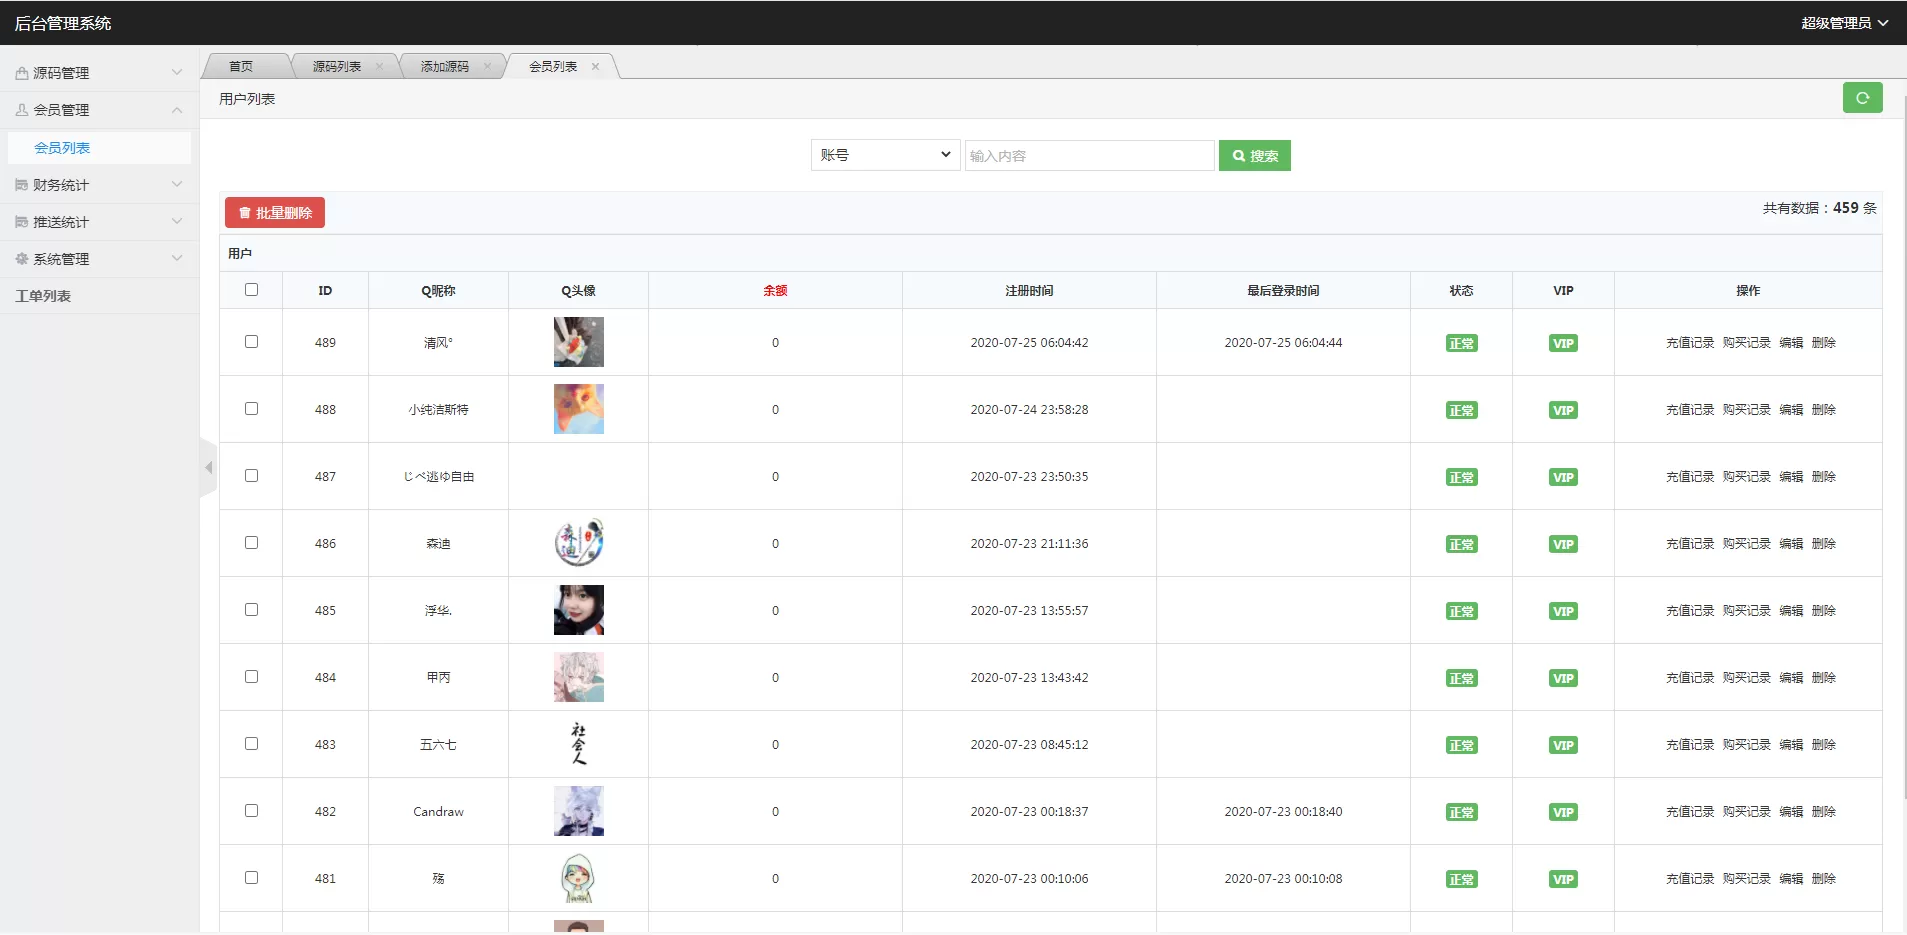Open the 超级管理员 account dropdown
Screen dimensions: 1907x935
[1844, 23]
